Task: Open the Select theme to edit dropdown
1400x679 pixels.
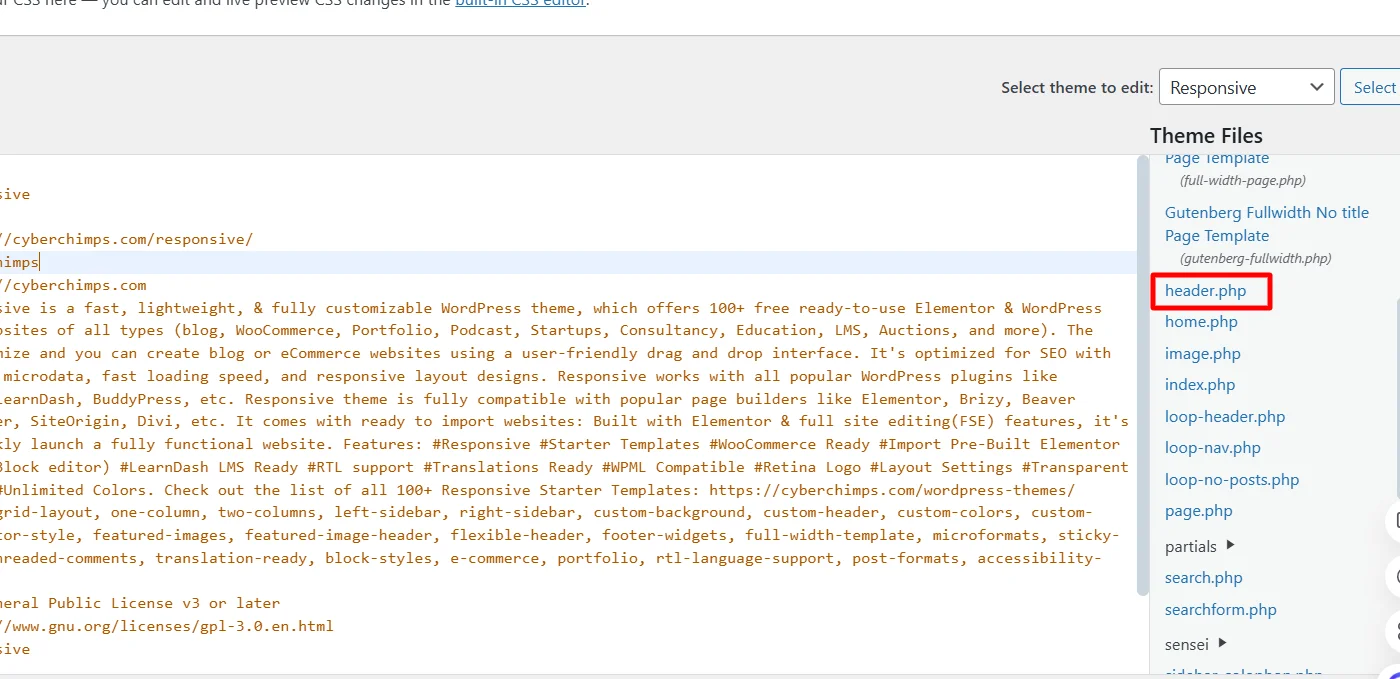Action: click(1246, 87)
